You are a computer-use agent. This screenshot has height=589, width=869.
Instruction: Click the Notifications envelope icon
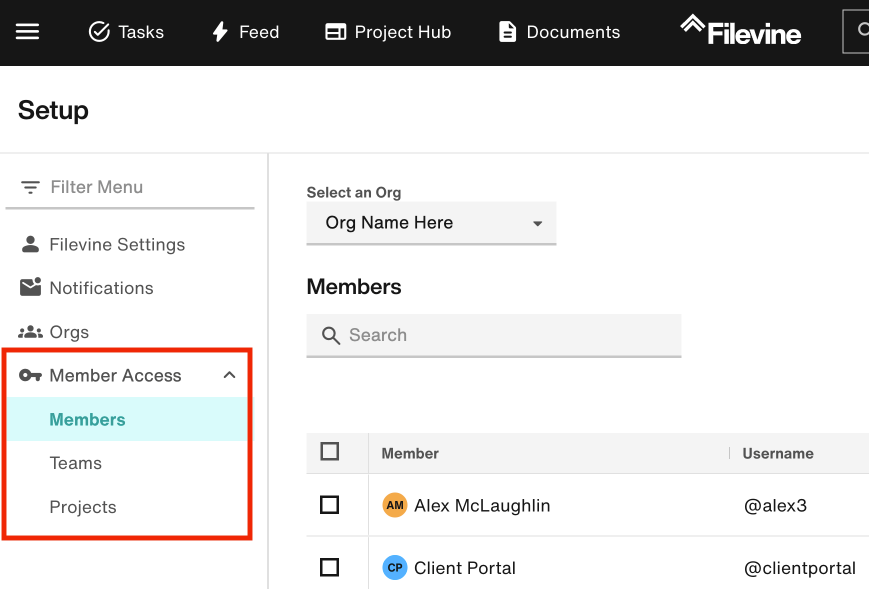tap(30, 287)
